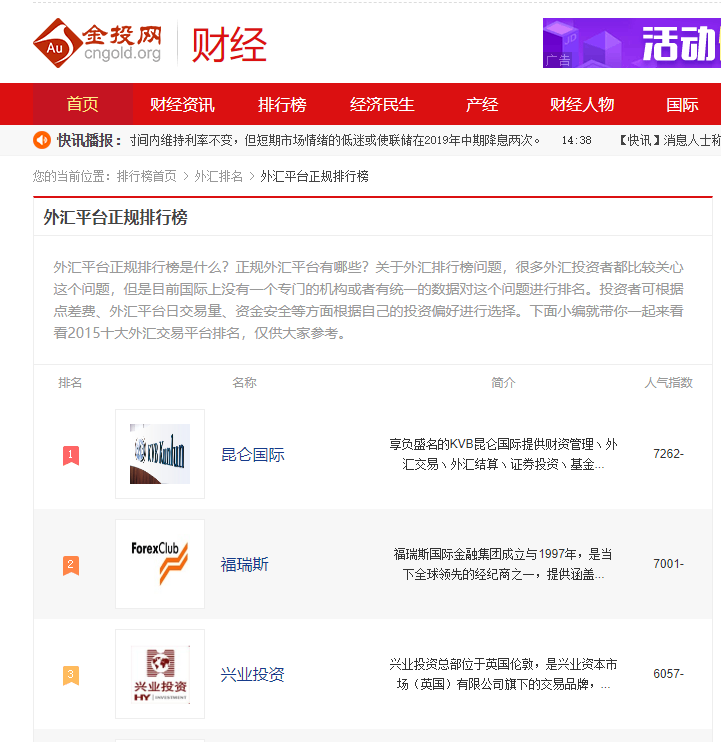The height and width of the screenshot is (742, 721).
Task: Open the purple 活动 advertisement banner
Action: point(632,43)
